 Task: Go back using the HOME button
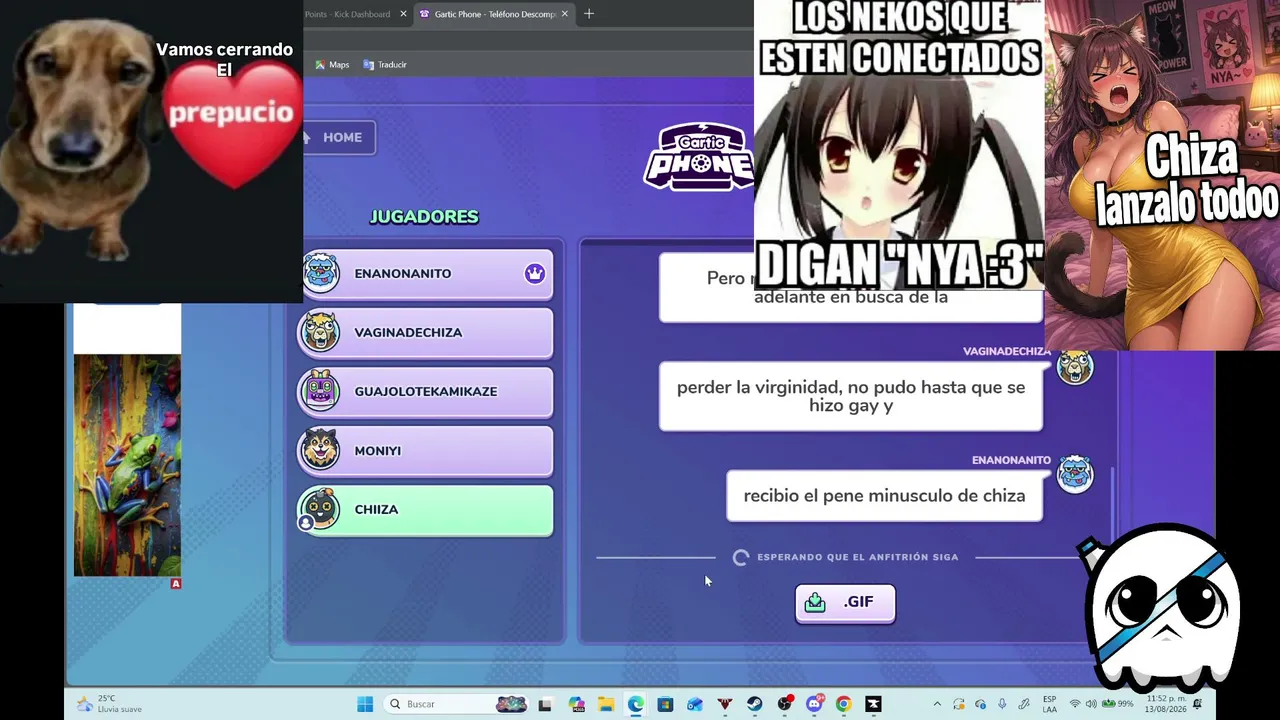[x=338, y=137]
